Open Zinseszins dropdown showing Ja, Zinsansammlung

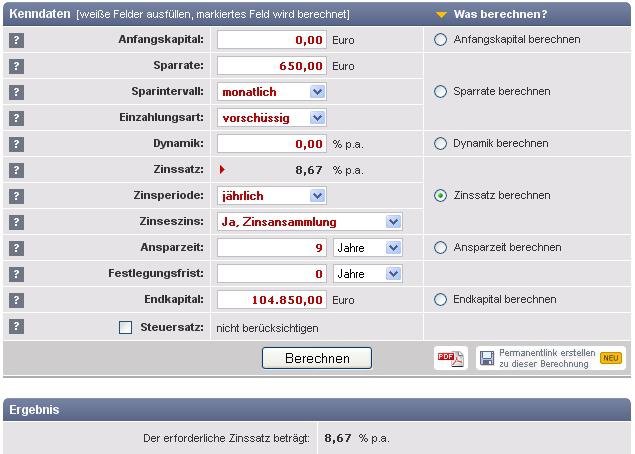(x=310, y=222)
